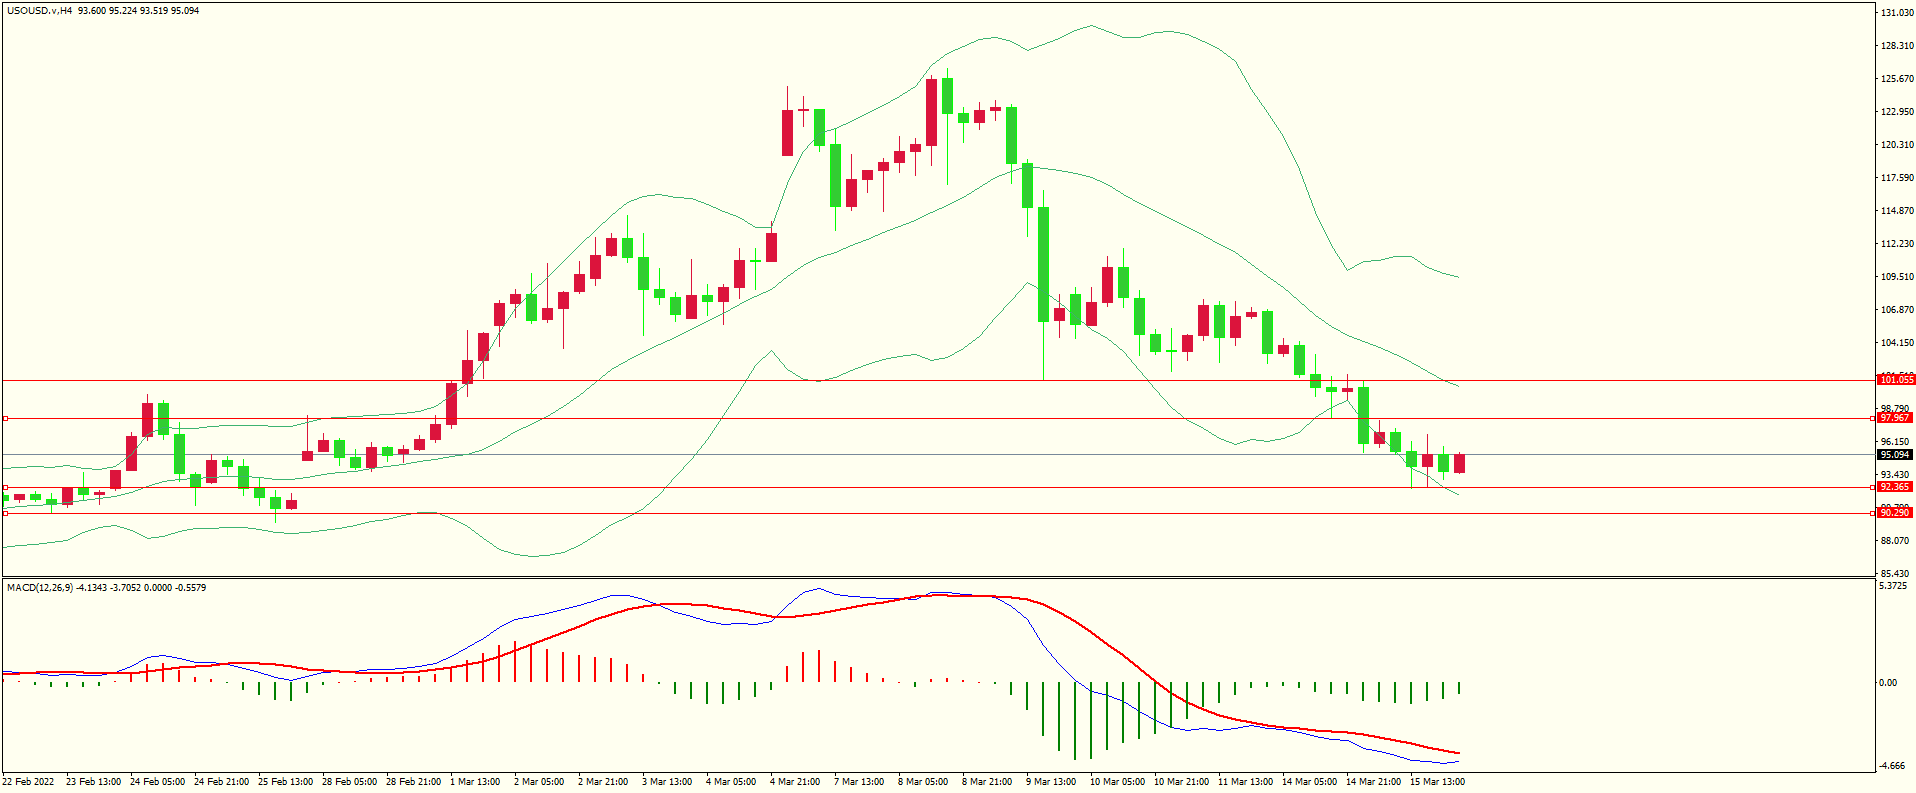Click the 0.00 MACD scale value
Viewport: 1916px width, 793px height.
pyautogui.click(x=1888, y=683)
